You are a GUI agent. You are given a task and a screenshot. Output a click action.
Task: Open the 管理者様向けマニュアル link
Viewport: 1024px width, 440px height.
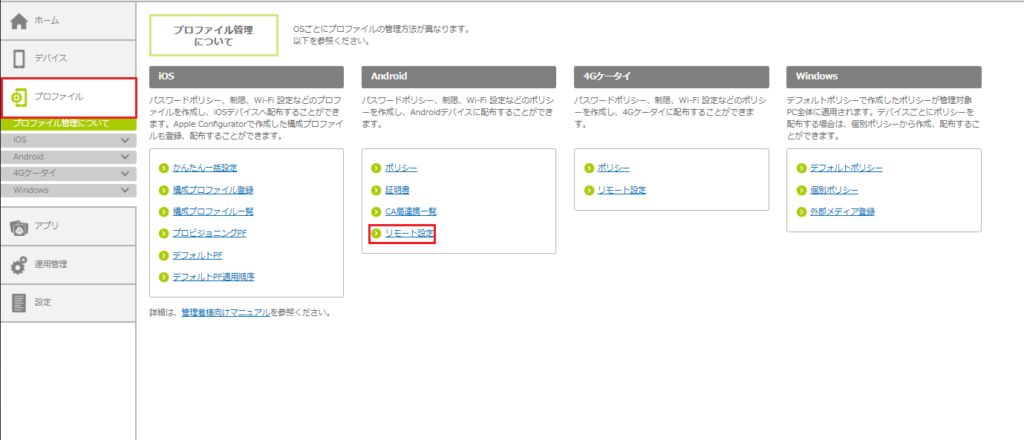(x=225, y=313)
